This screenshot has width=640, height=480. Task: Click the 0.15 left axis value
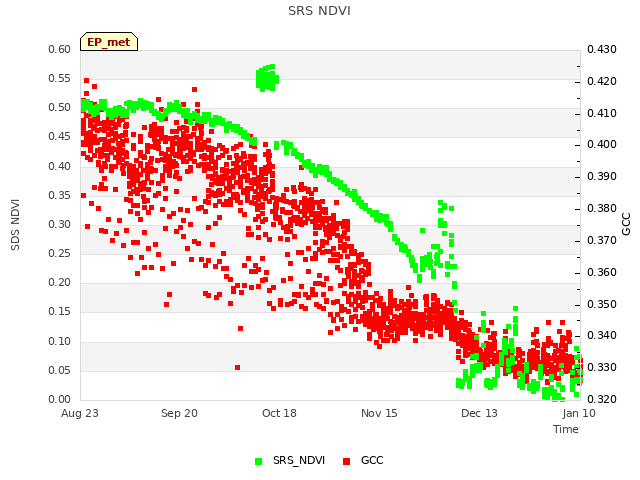tap(60, 311)
